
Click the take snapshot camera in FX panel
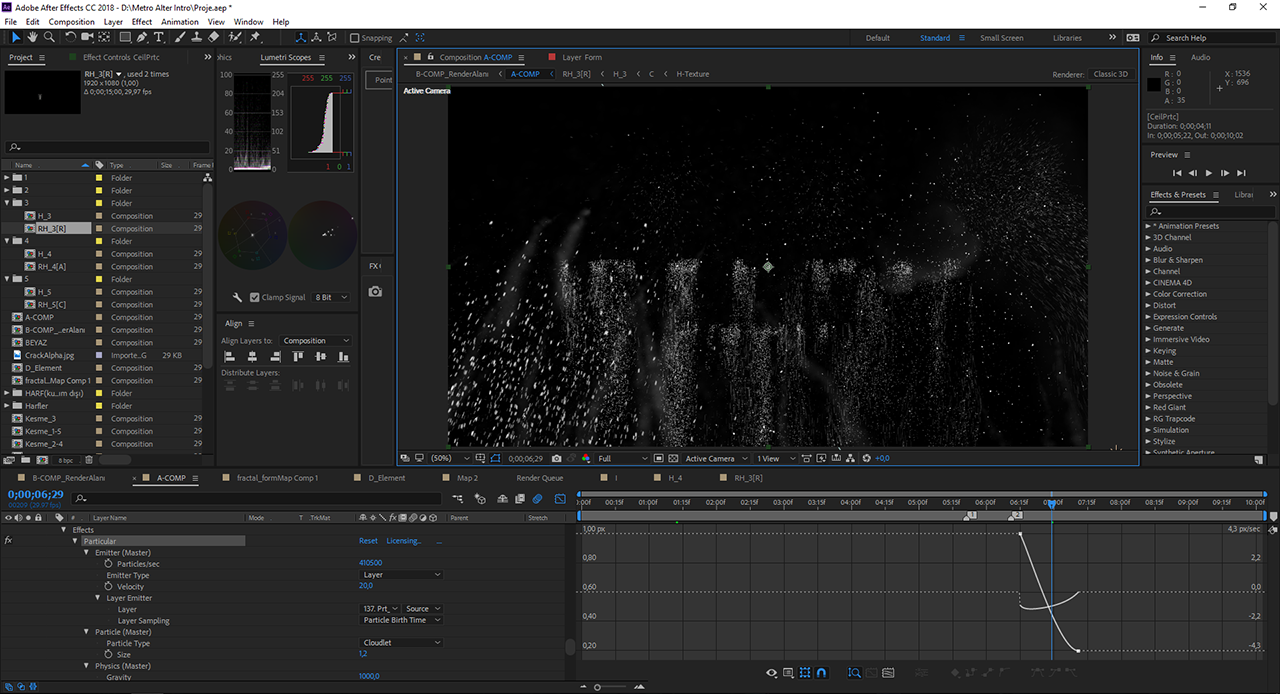point(375,291)
